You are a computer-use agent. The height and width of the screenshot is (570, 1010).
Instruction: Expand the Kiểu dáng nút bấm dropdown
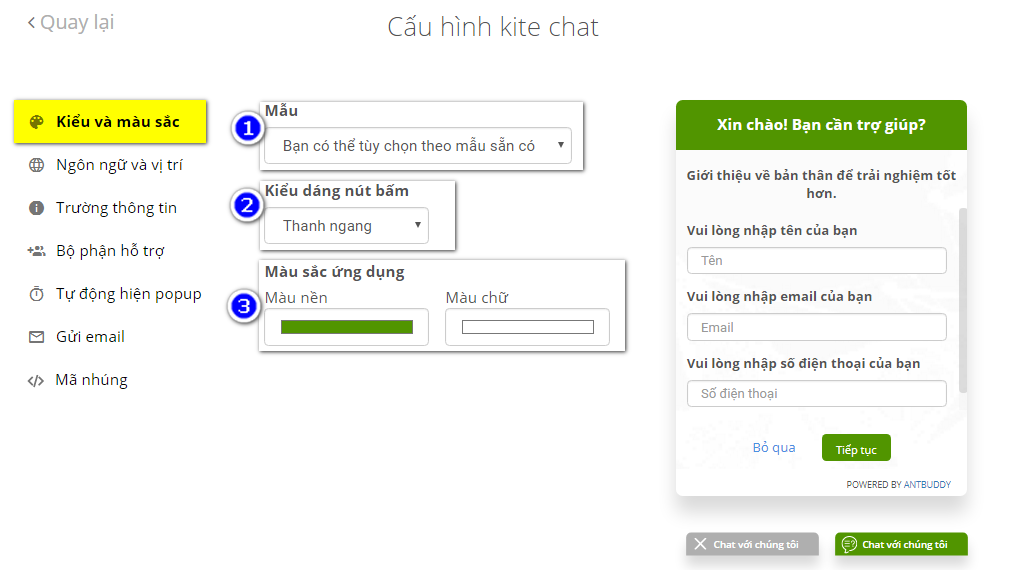(x=347, y=225)
